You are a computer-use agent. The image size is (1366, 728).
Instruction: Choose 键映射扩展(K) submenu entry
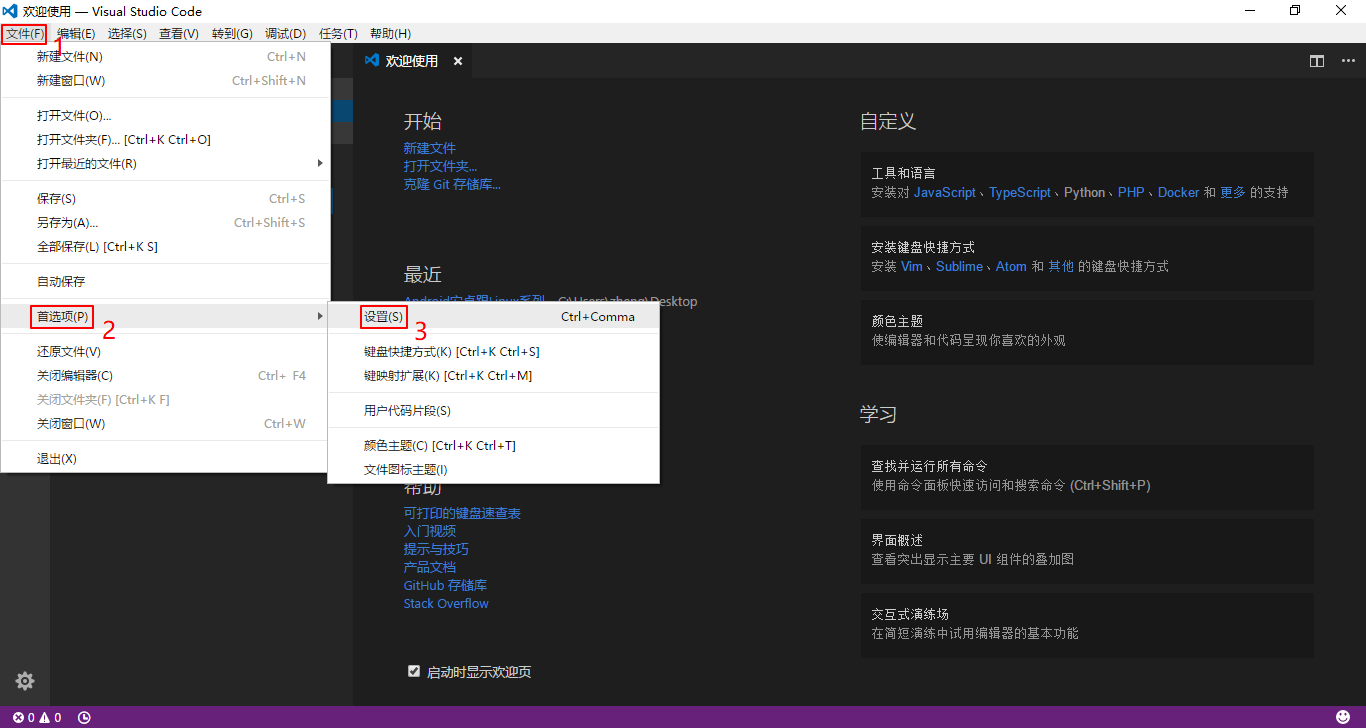tap(494, 375)
